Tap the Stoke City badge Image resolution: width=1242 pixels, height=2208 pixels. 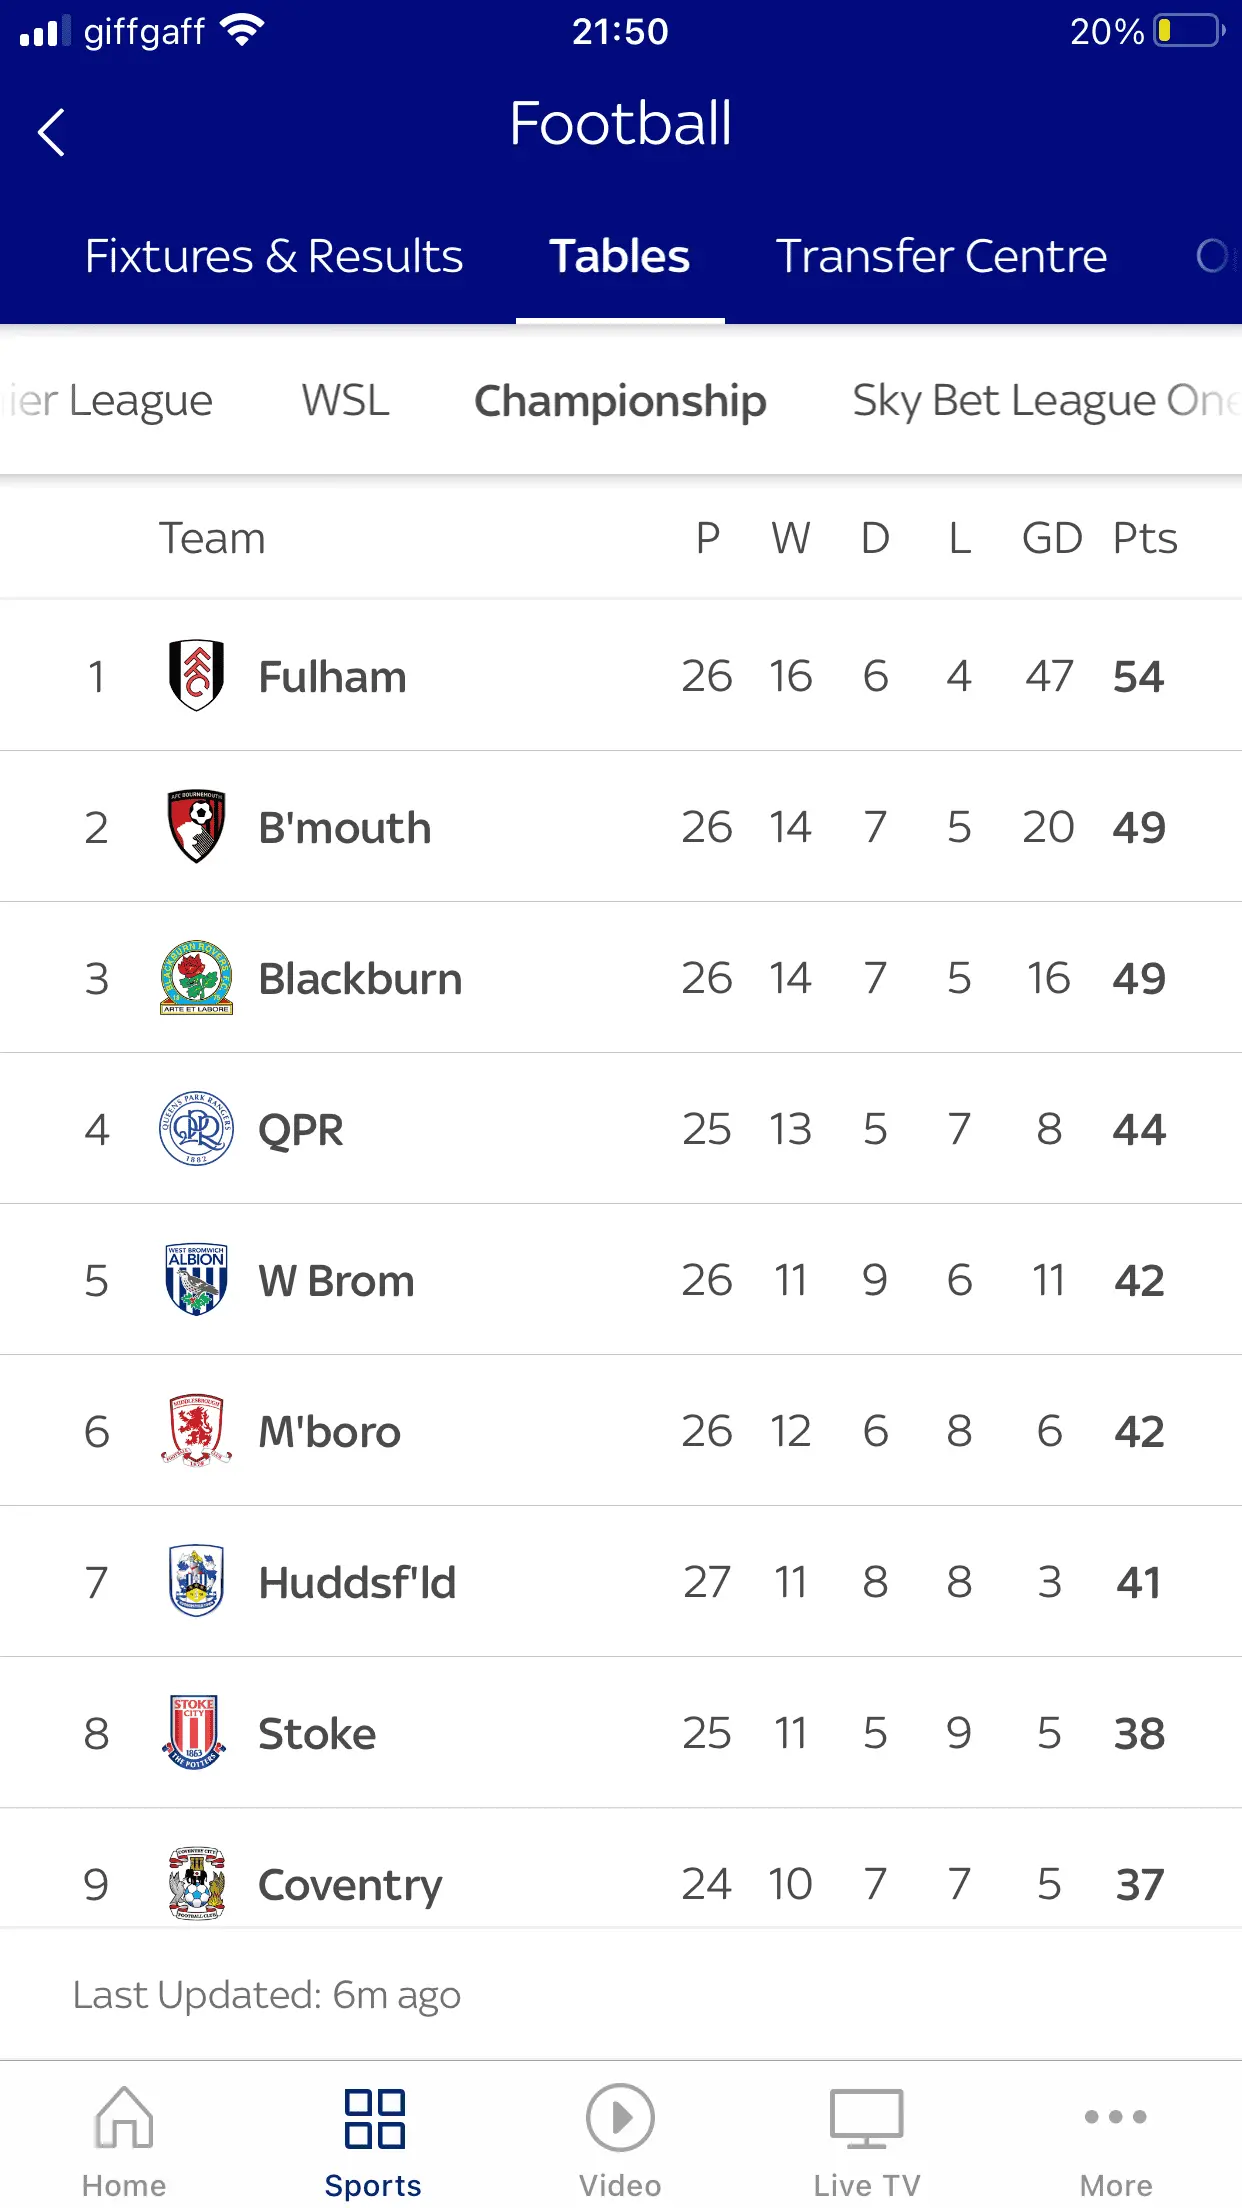pos(196,1733)
